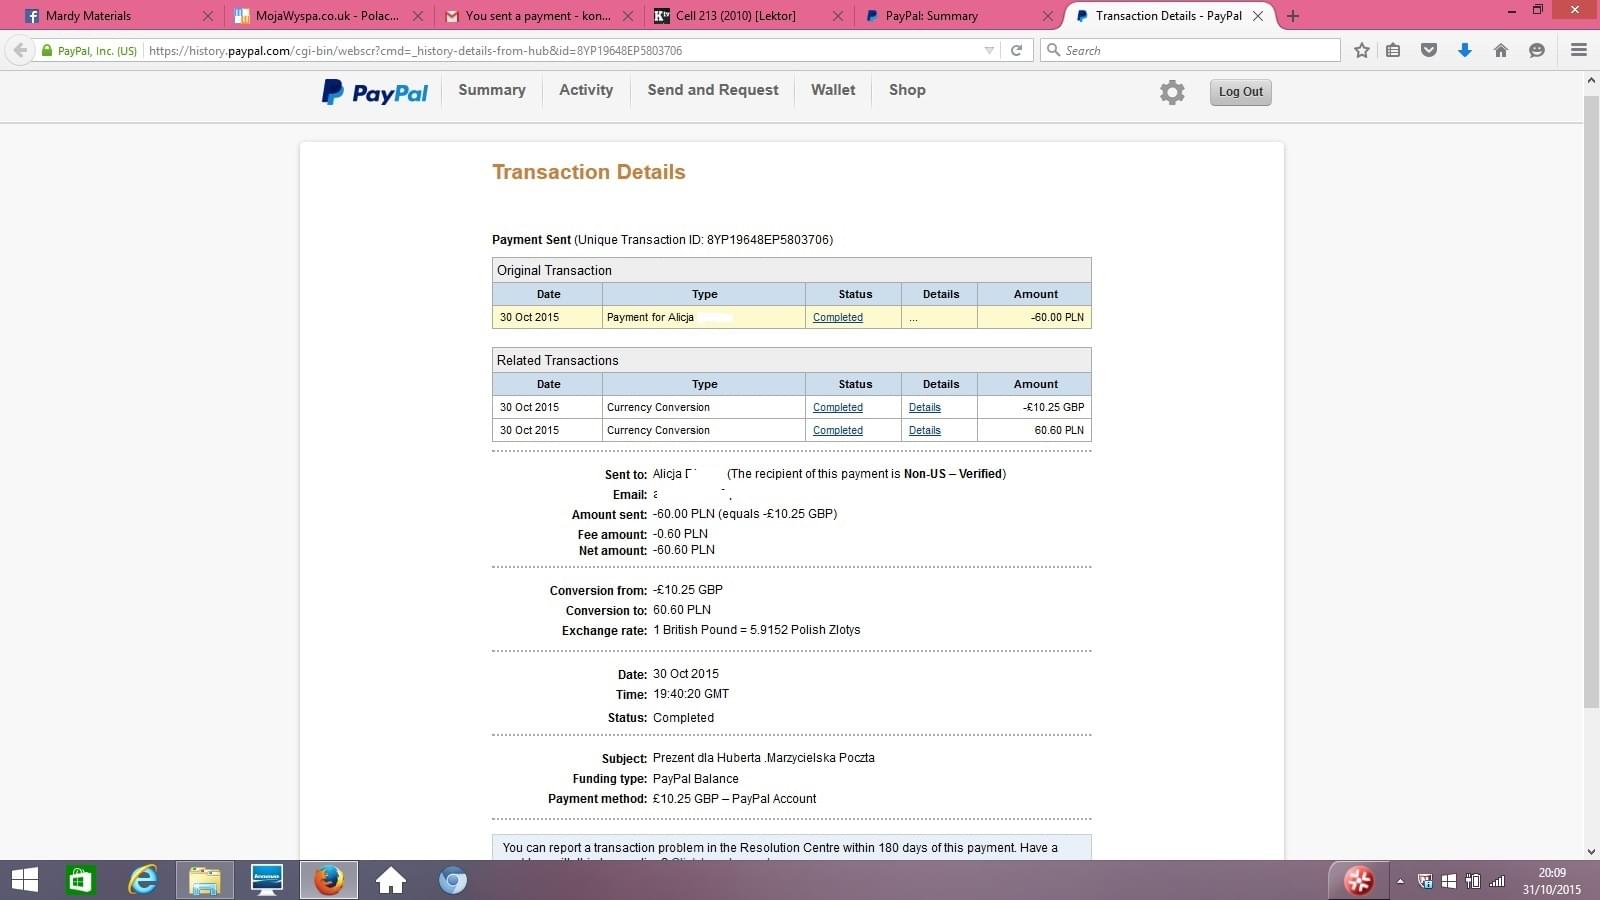Open Internet Explorer from the taskbar

(x=143, y=880)
